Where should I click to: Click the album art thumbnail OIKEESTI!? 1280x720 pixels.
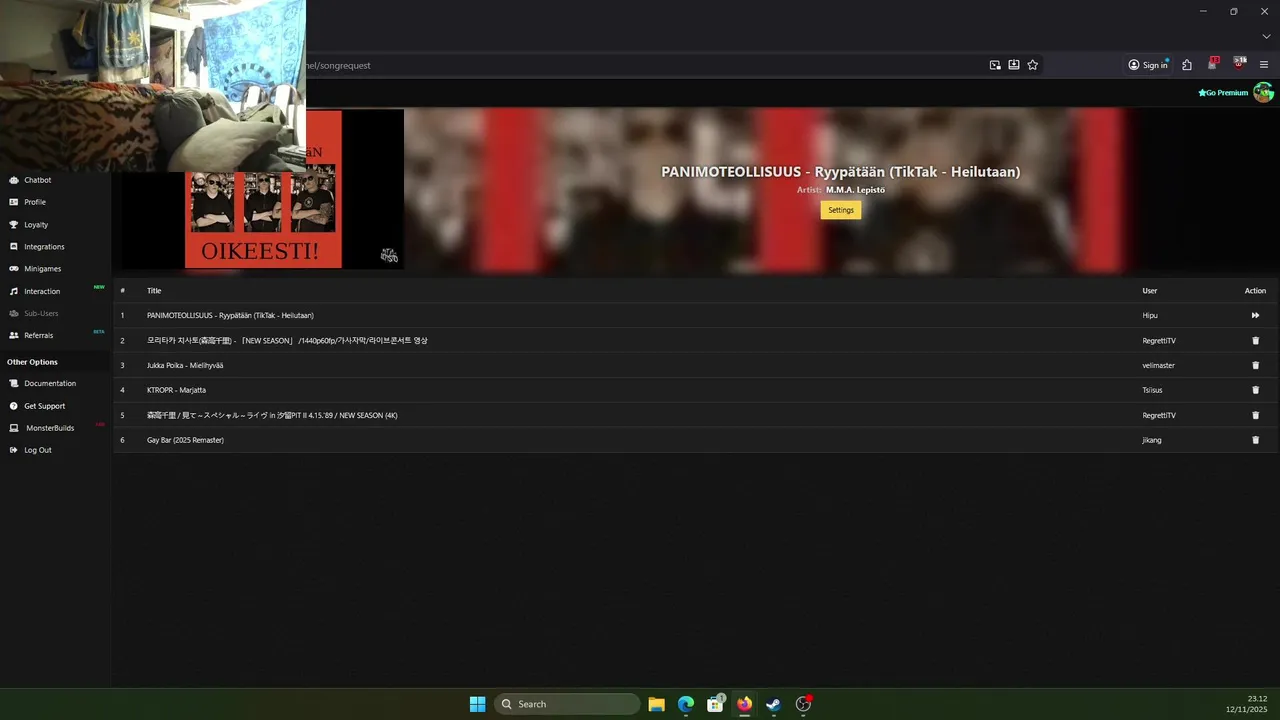pyautogui.click(x=263, y=189)
